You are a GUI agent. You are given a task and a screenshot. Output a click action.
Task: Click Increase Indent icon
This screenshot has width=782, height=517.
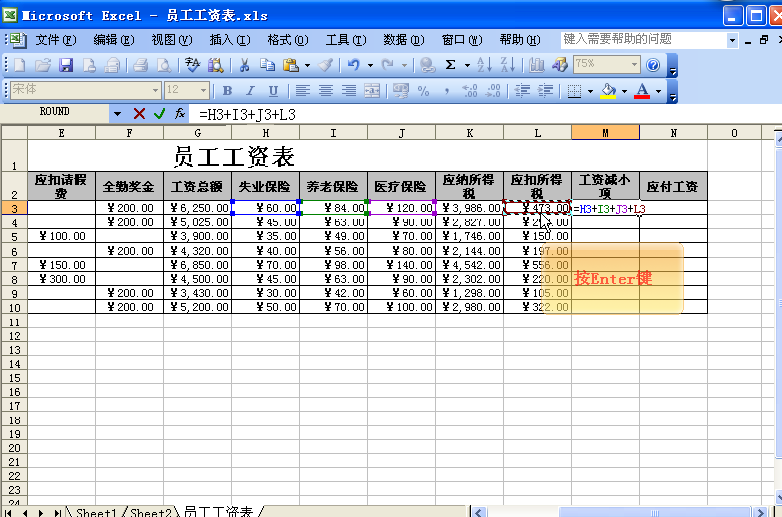[x=546, y=91]
